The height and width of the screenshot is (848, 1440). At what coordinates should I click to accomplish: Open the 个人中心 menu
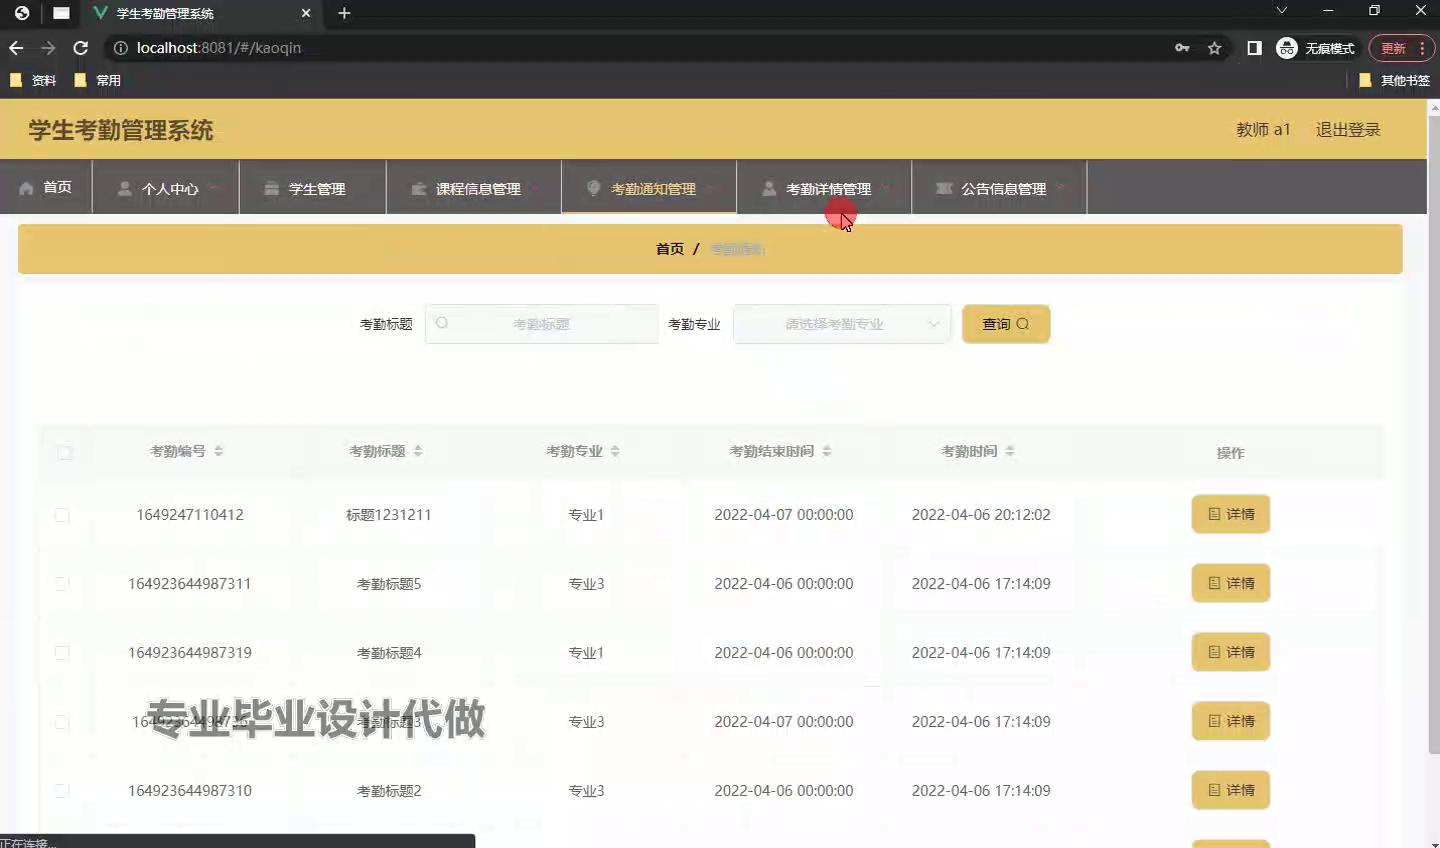tap(166, 188)
